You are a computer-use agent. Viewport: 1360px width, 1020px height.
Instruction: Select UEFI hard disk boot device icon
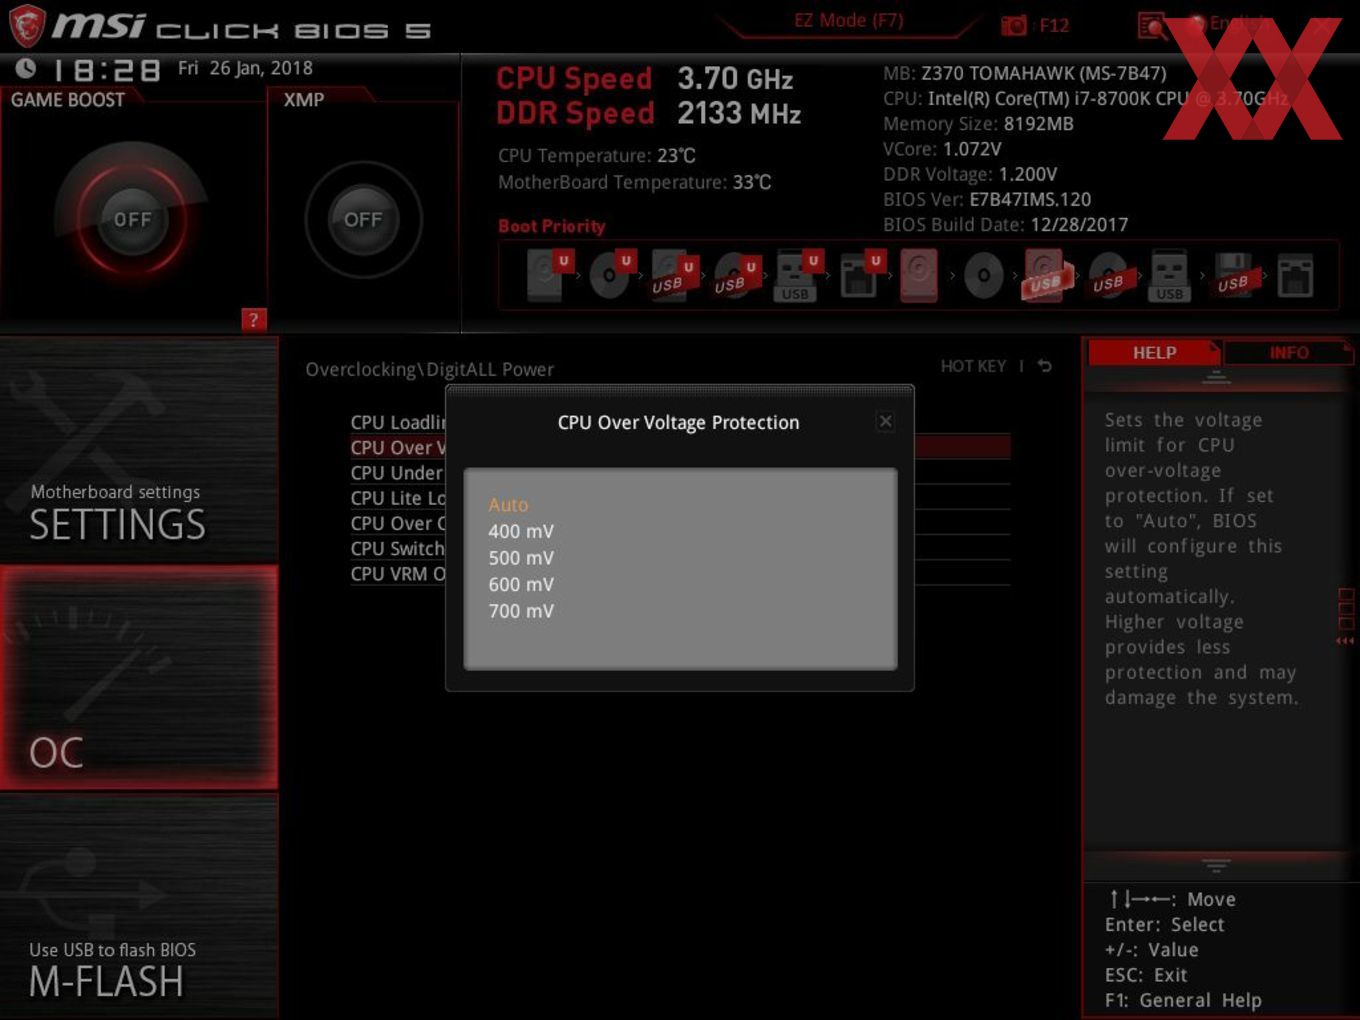tap(547, 275)
